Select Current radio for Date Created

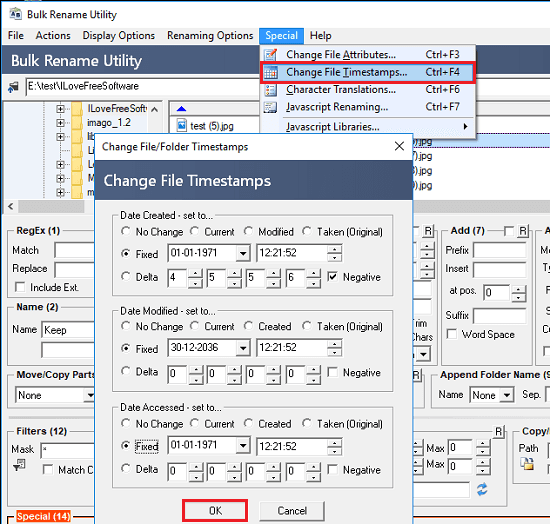coord(194,231)
